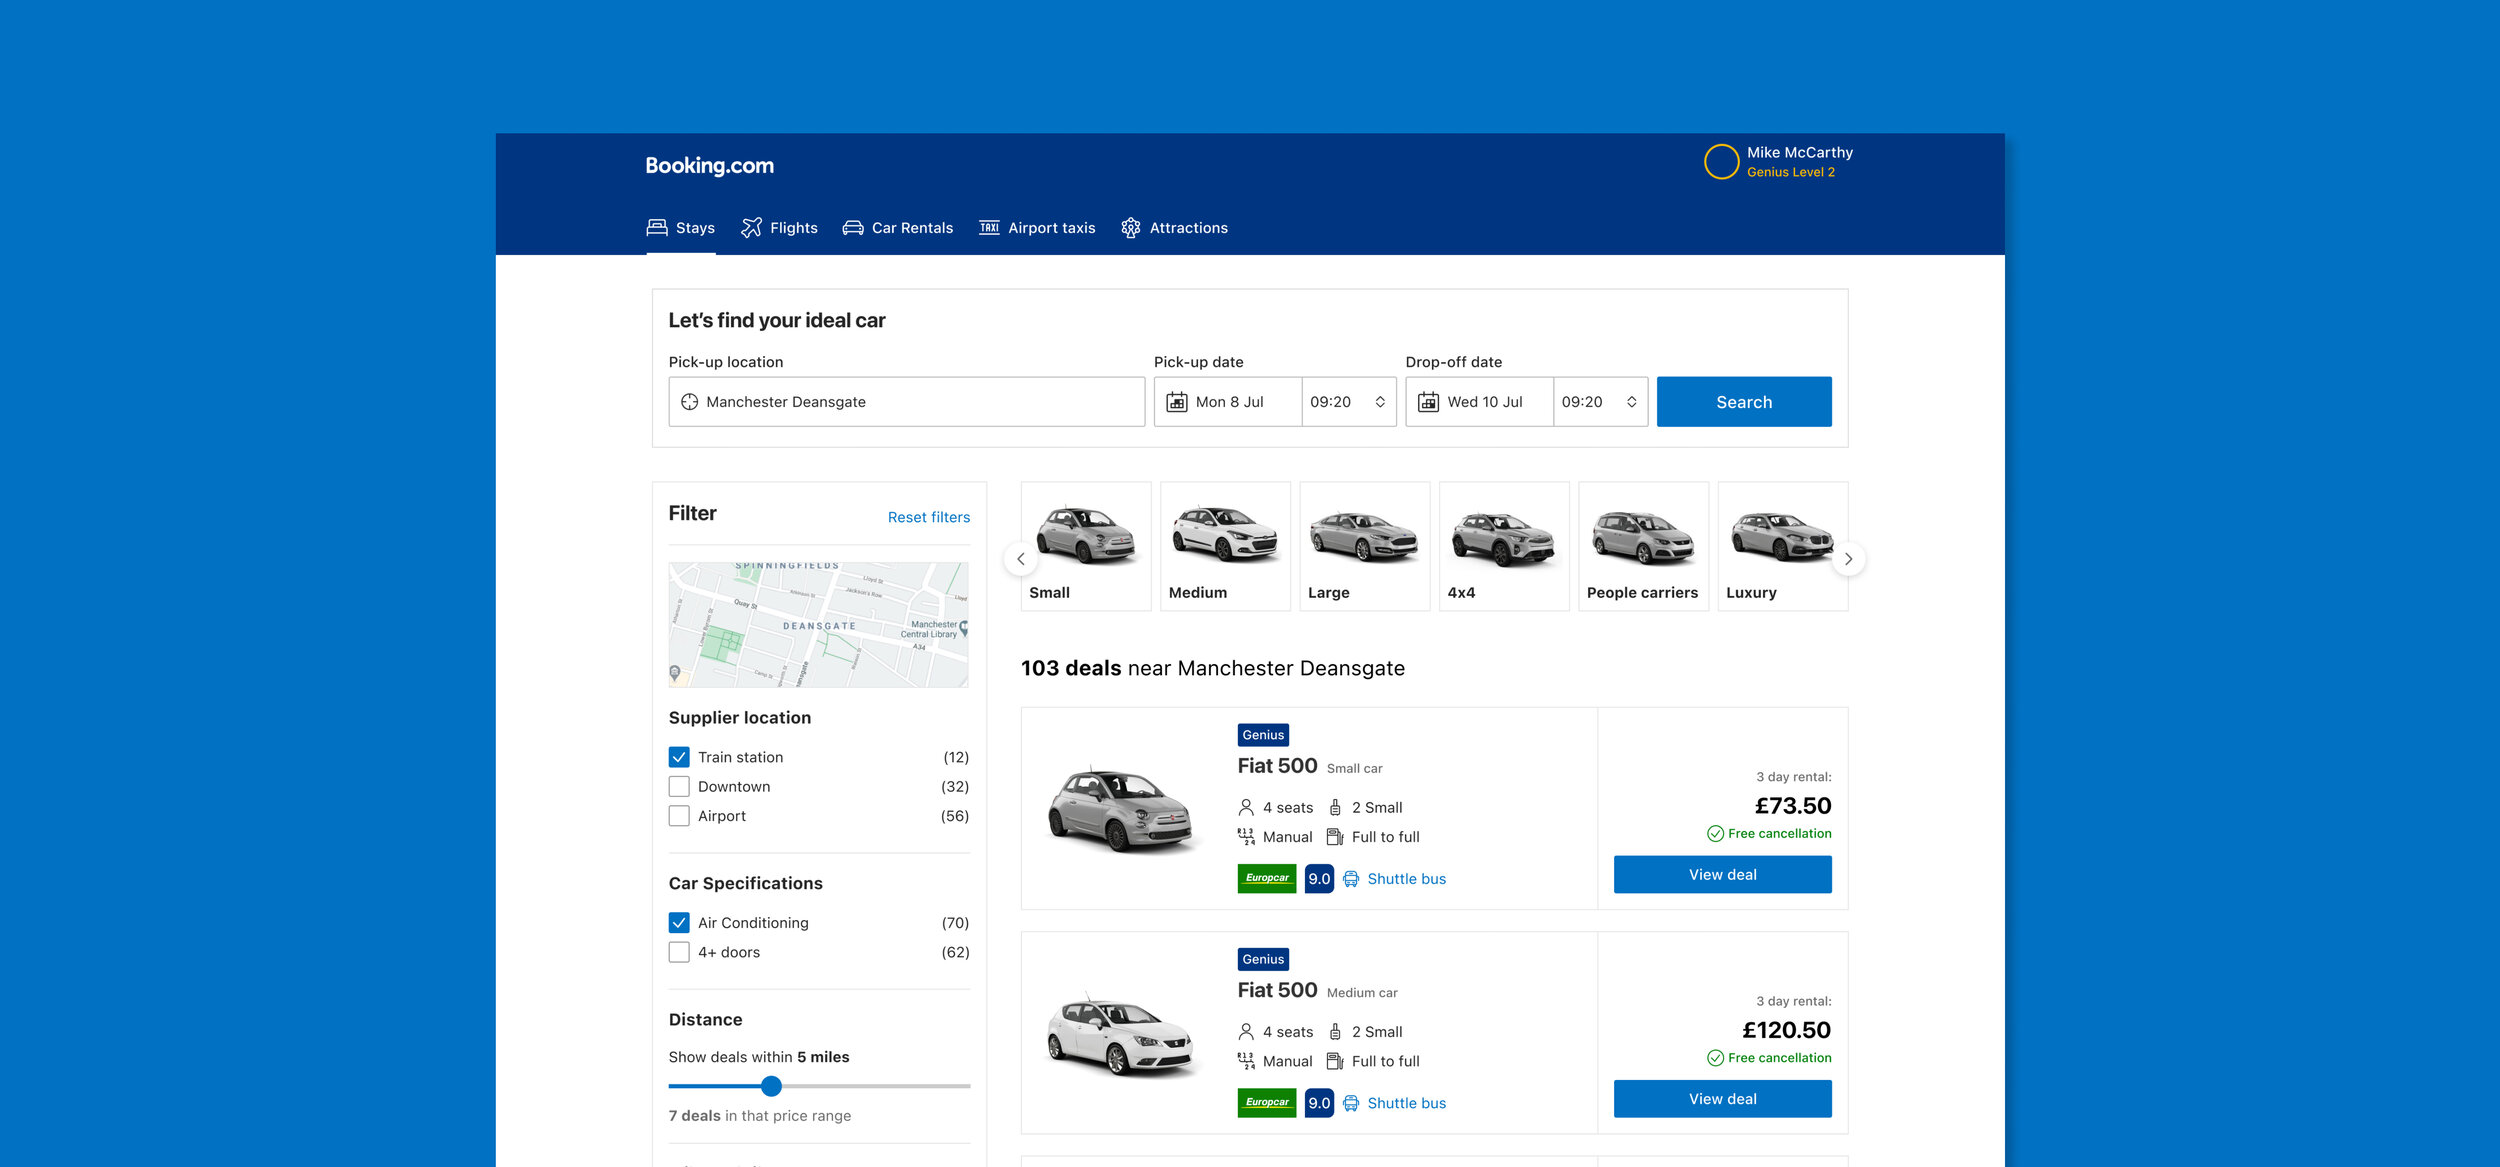The width and height of the screenshot is (2500, 1167).
Task: Click the Airport taxis taxi icon
Action: [x=989, y=228]
